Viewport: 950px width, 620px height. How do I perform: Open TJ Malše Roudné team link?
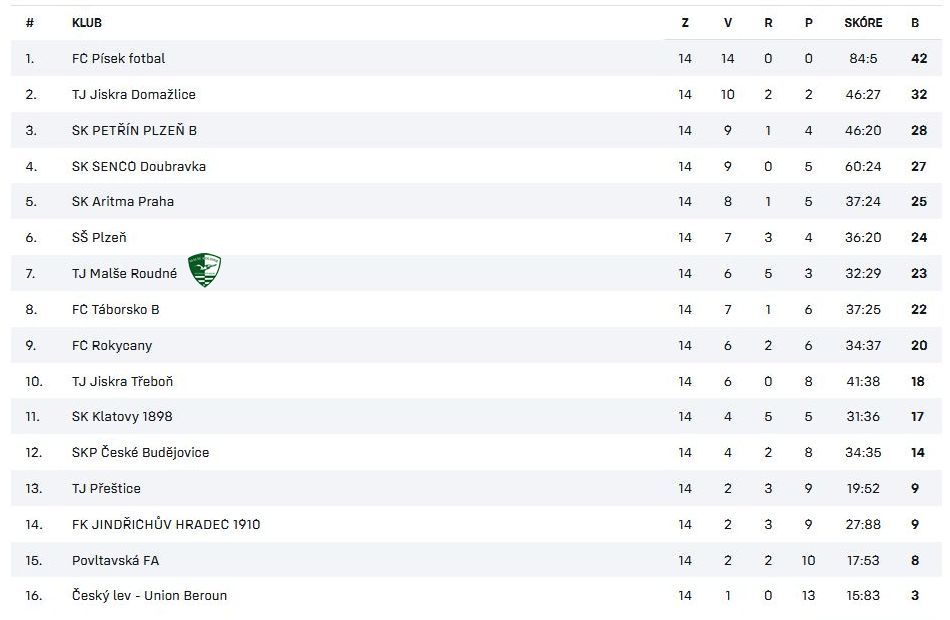click(124, 274)
